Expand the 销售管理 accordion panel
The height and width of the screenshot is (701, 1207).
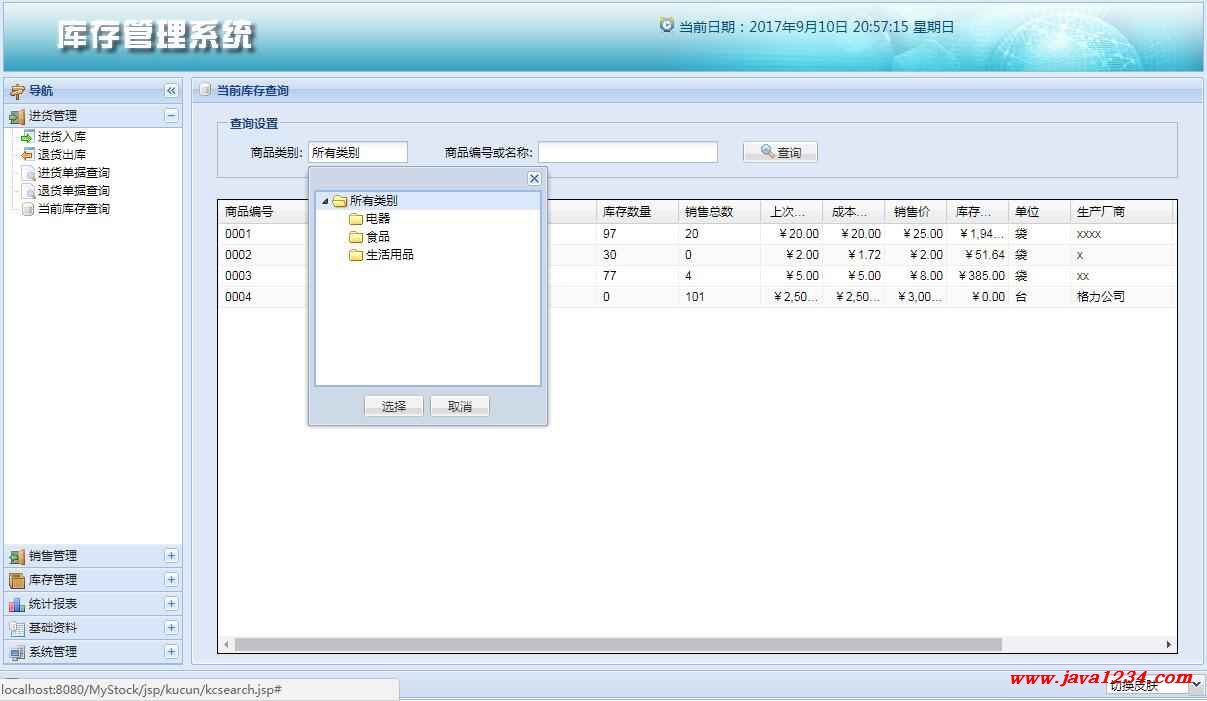pyautogui.click(x=171, y=556)
